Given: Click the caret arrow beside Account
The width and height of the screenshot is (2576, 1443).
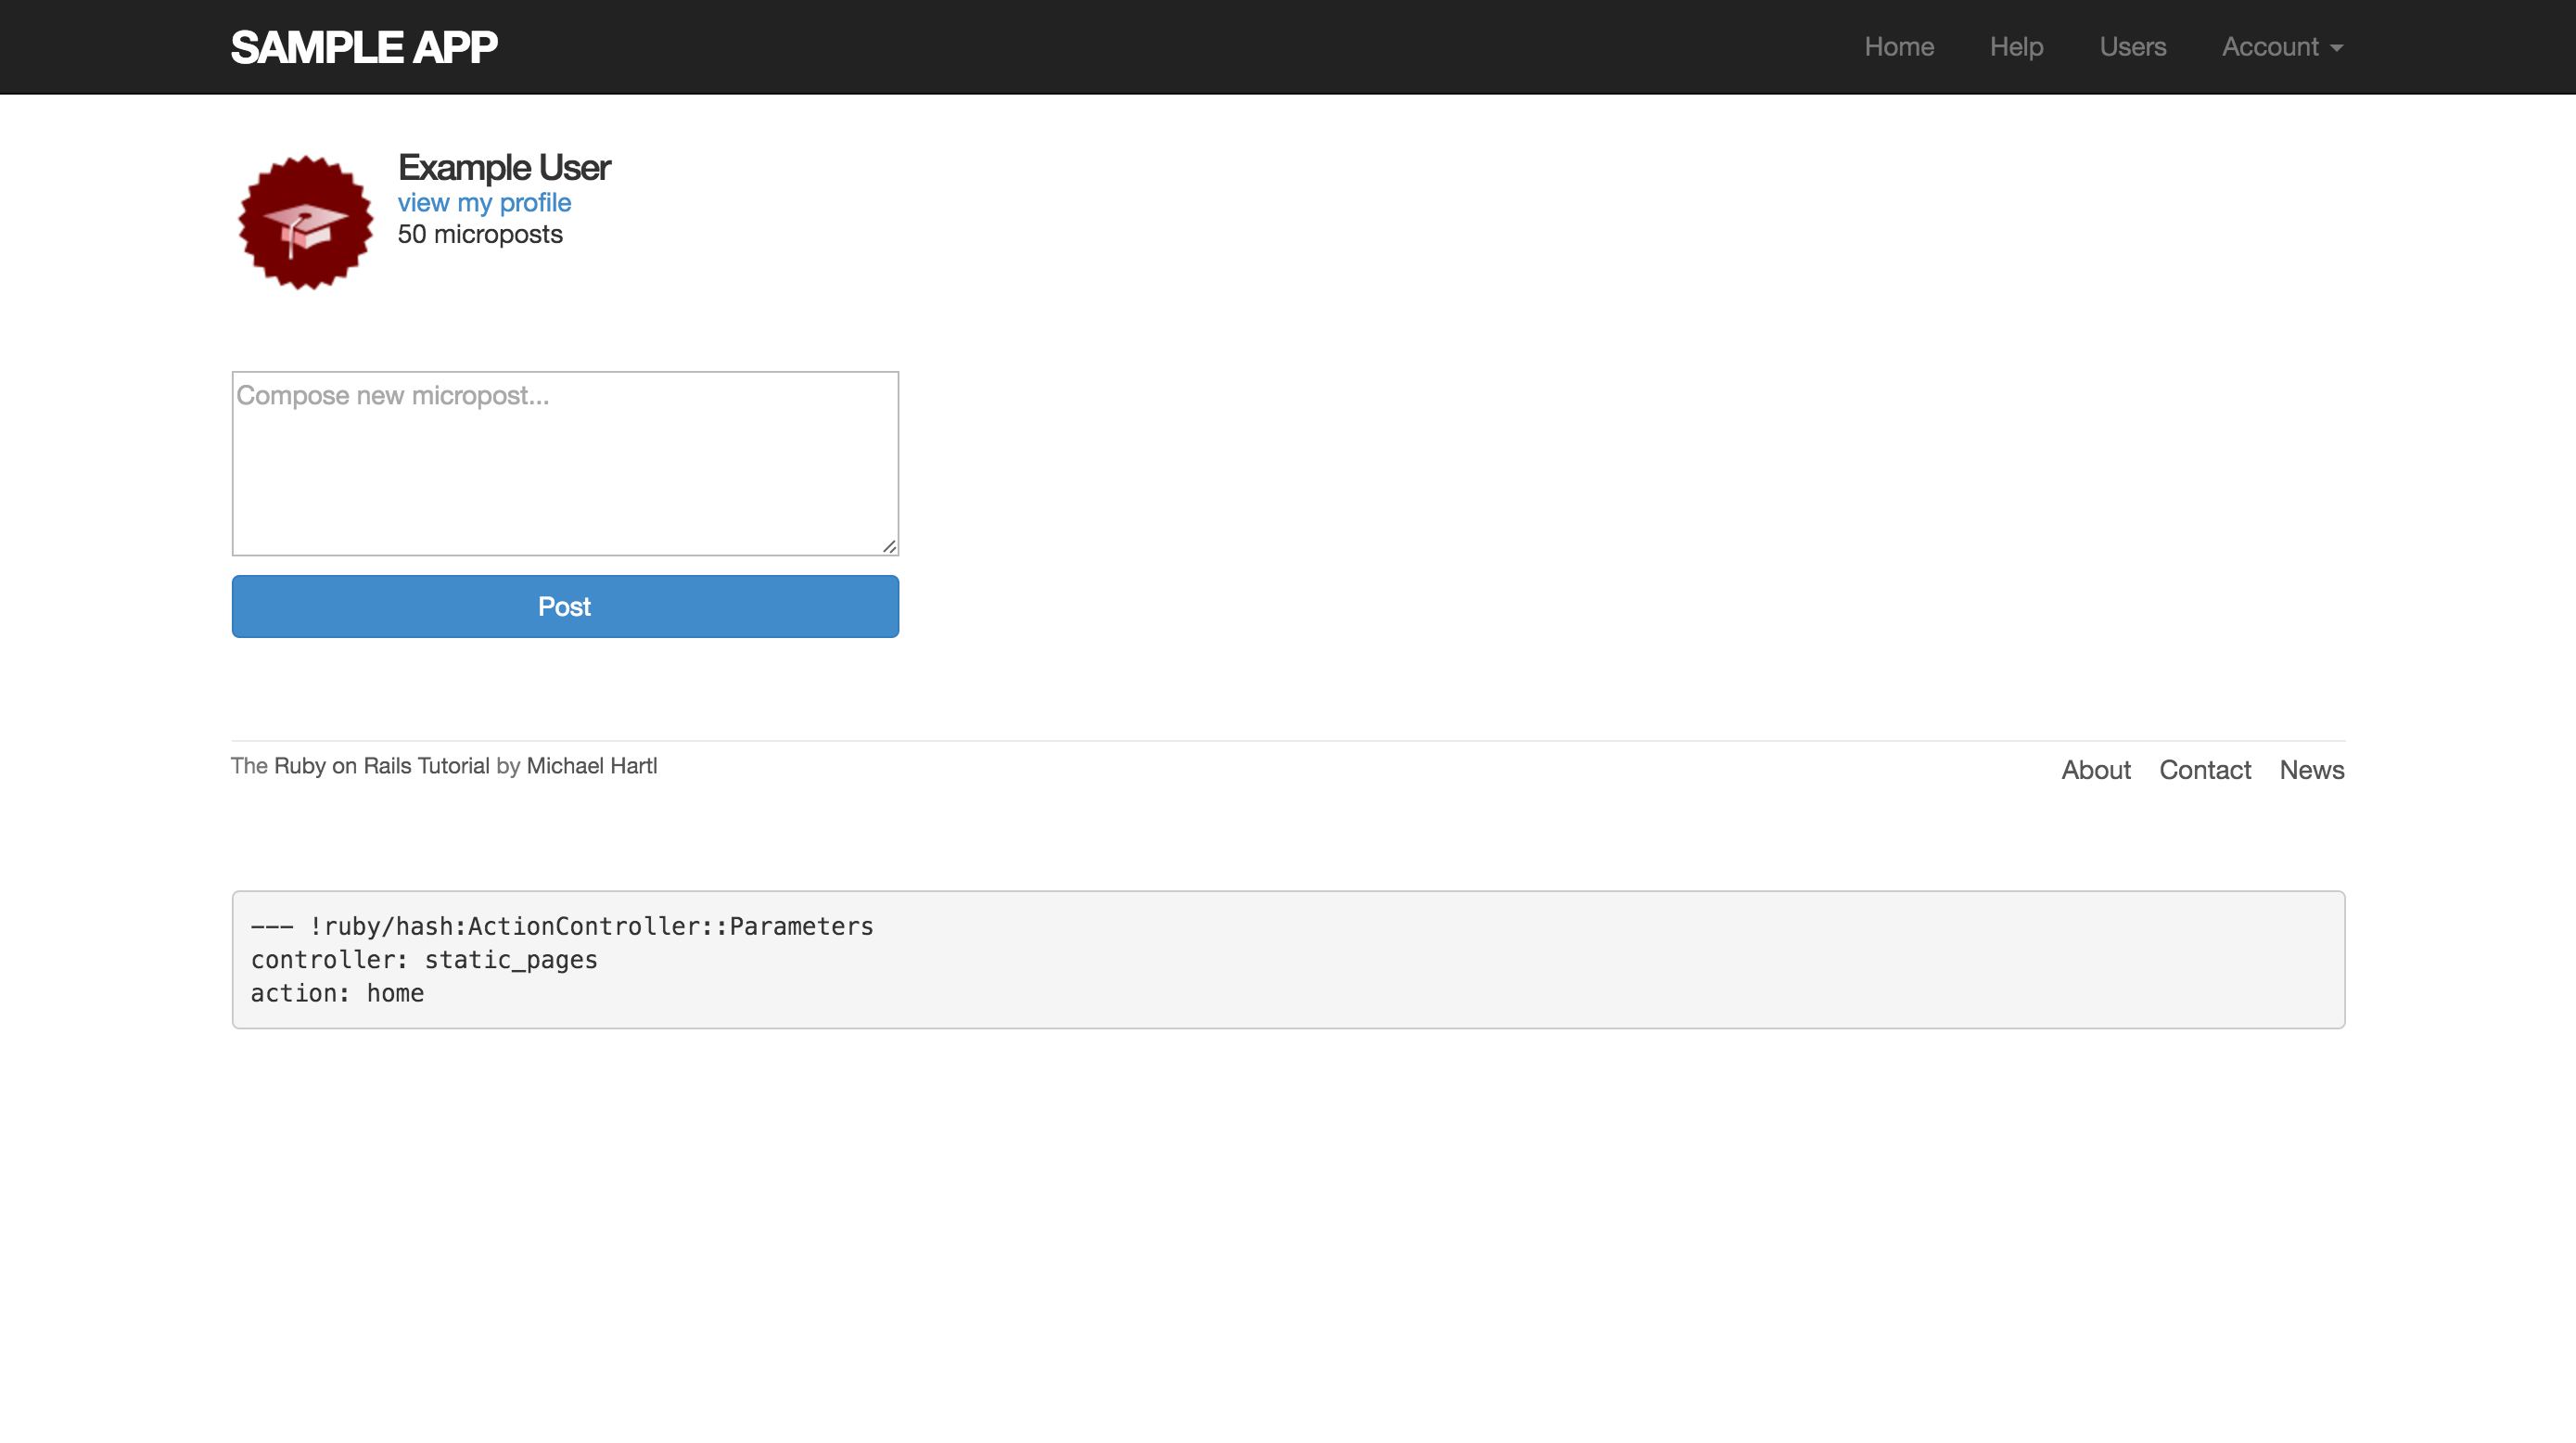Looking at the screenshot, I should coord(2336,48).
